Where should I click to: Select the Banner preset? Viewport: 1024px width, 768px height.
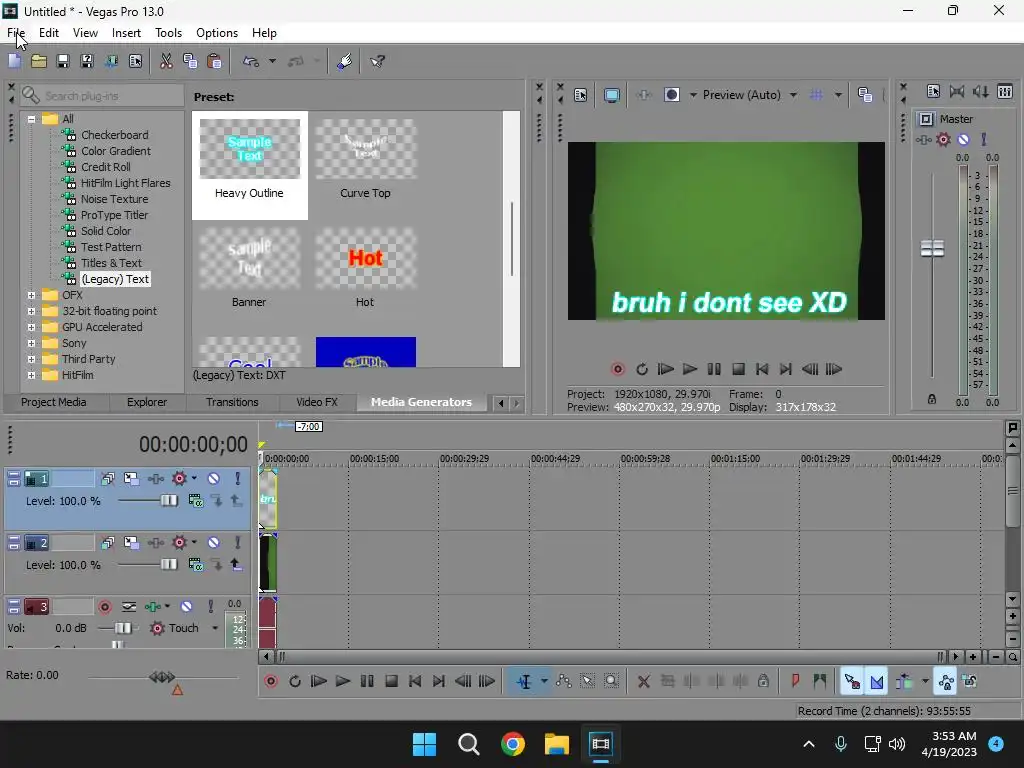(x=249, y=268)
